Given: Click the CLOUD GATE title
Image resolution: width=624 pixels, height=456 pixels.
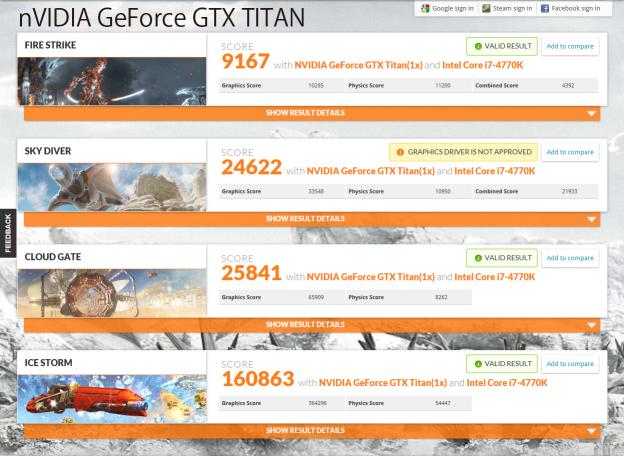Looking at the screenshot, I should pyautogui.click(x=53, y=257).
